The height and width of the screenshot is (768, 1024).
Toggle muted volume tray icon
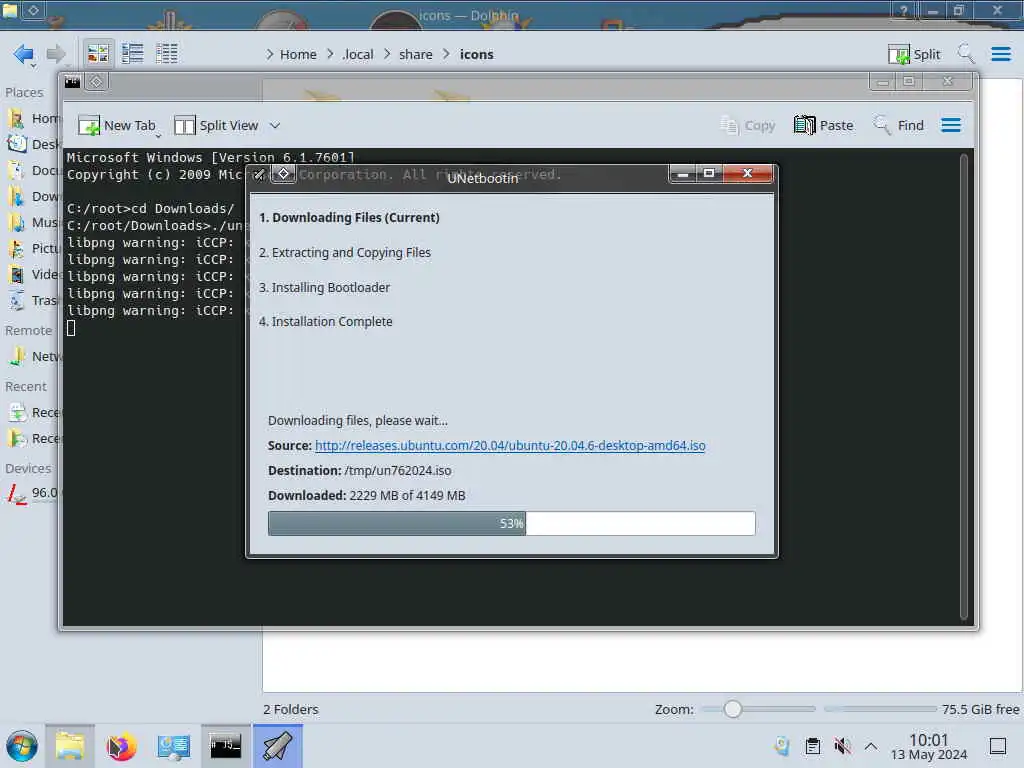[x=842, y=746]
